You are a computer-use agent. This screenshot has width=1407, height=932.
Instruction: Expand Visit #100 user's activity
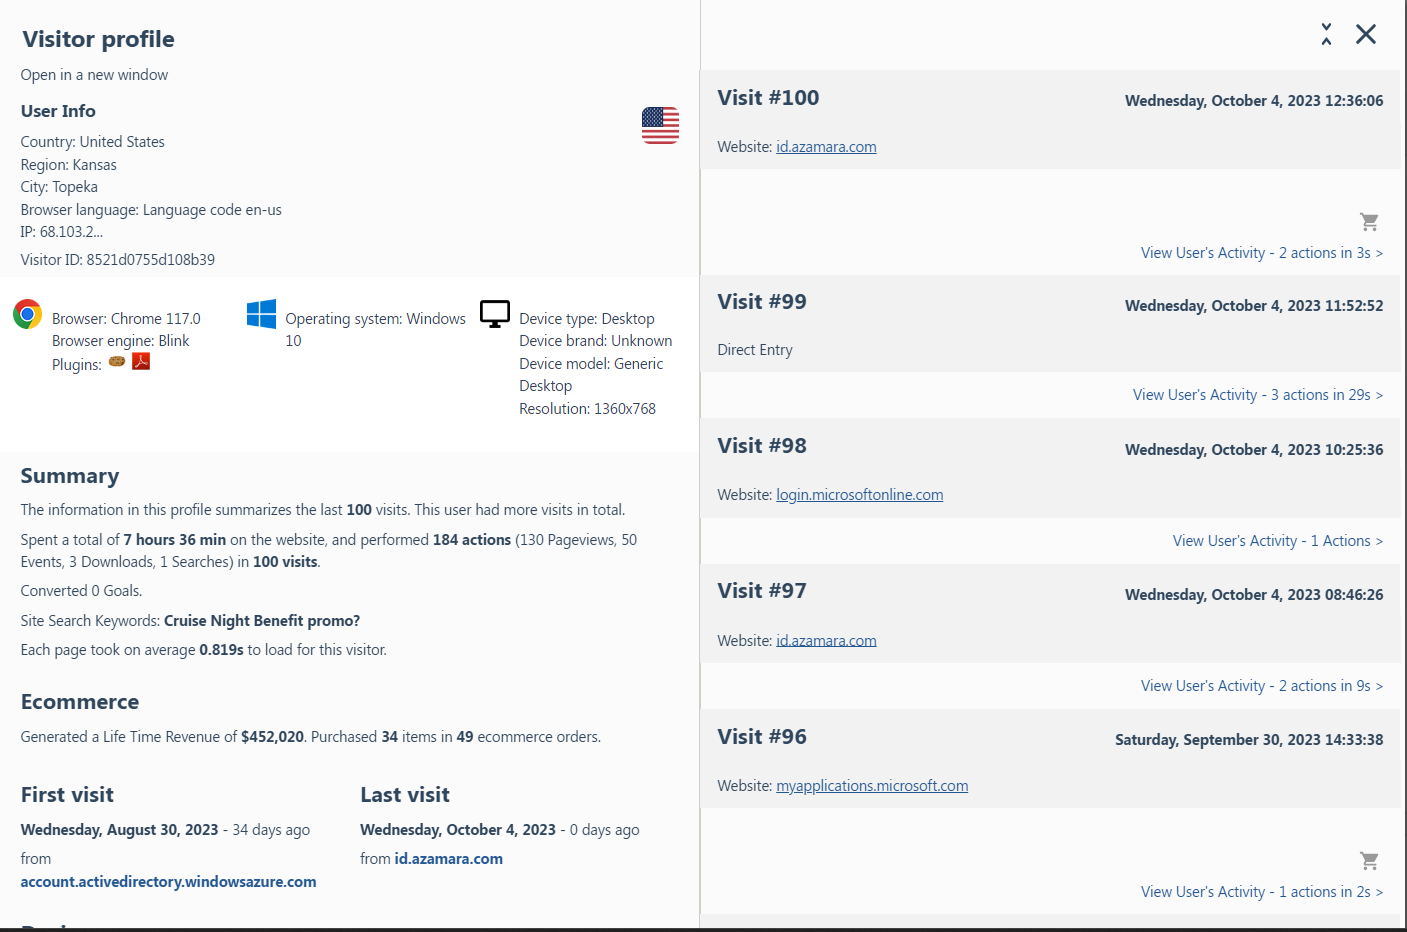1261,253
